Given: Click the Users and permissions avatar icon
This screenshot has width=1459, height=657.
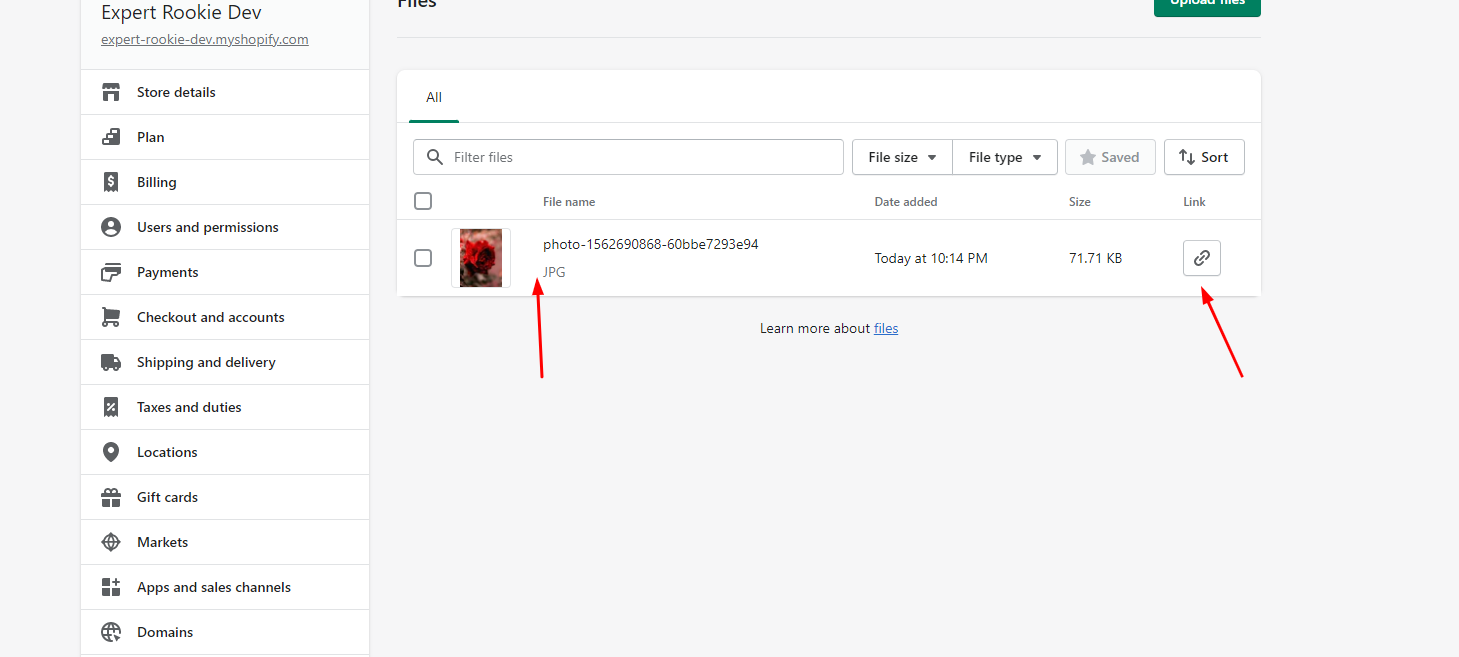Looking at the screenshot, I should [111, 227].
